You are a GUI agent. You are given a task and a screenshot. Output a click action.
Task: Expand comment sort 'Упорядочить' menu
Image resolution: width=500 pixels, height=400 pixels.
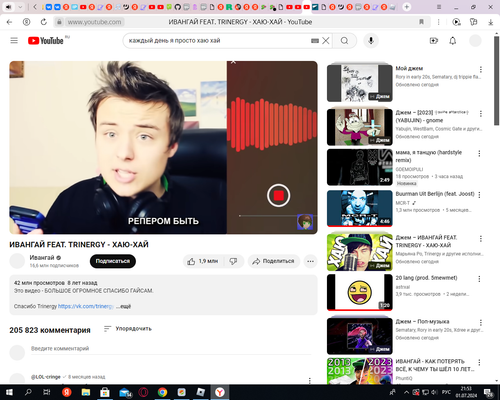coord(127,329)
